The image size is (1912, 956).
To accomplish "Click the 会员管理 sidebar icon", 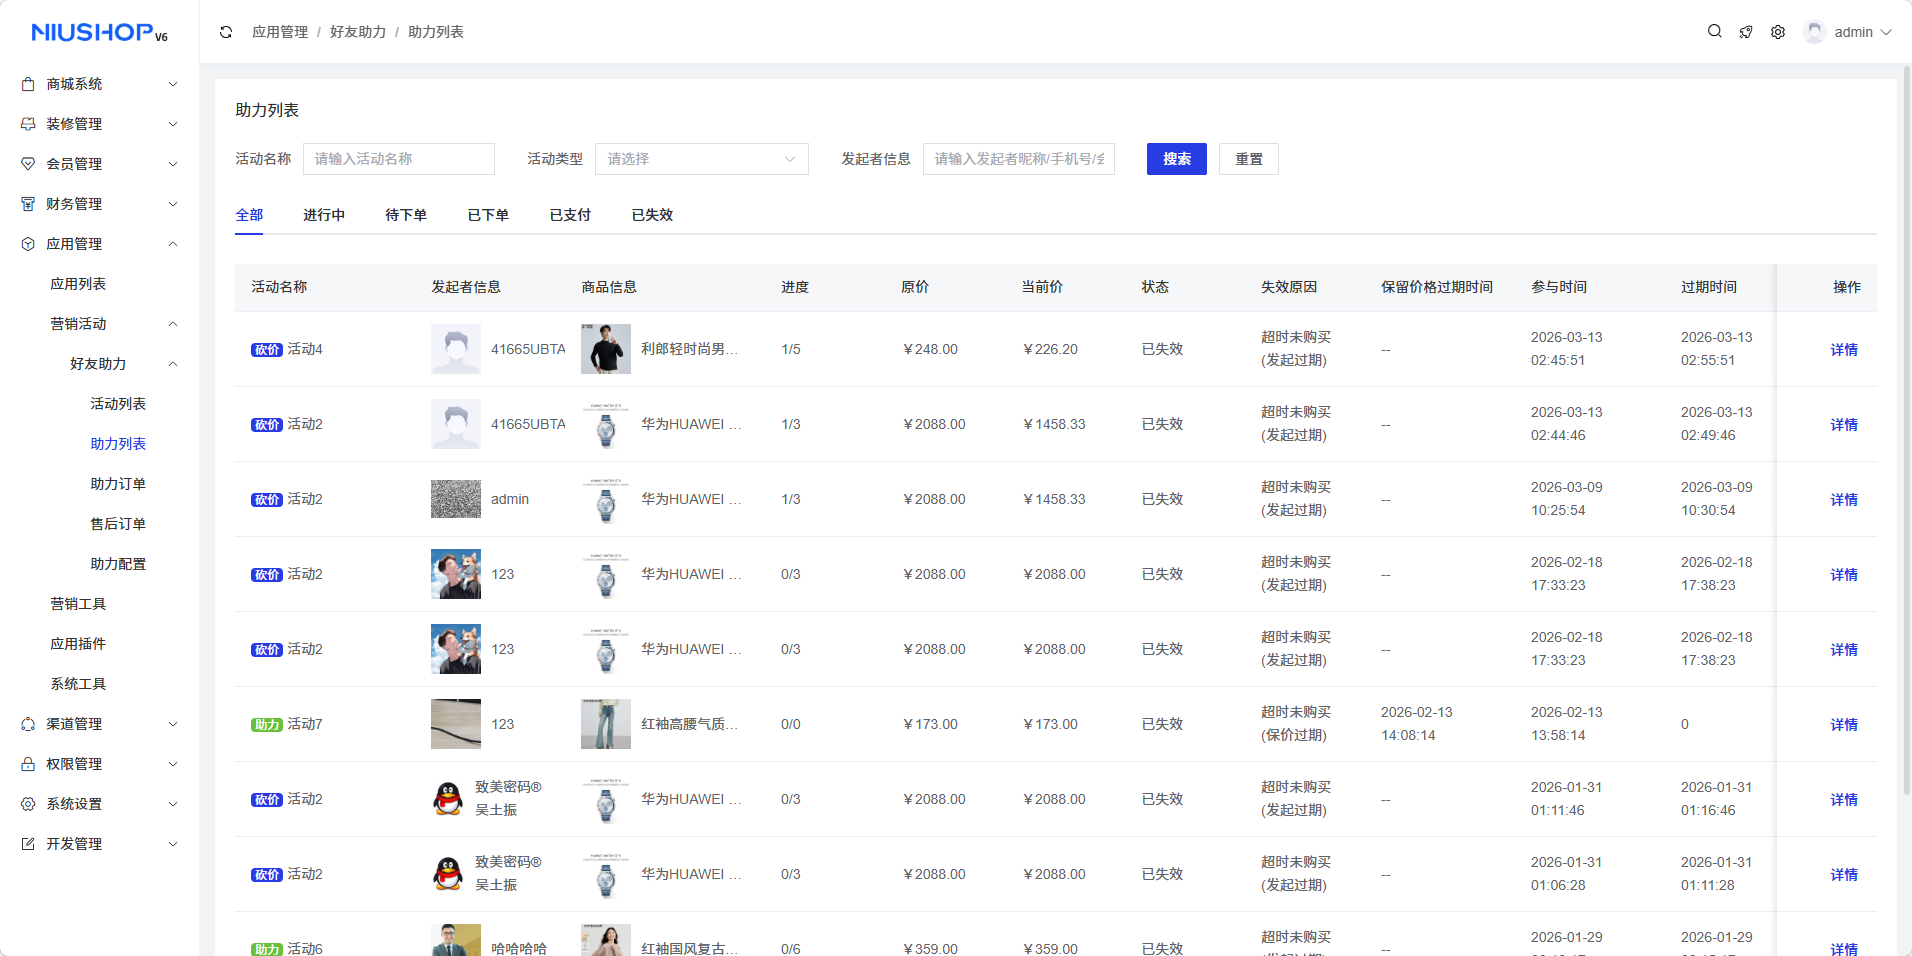I will click(x=28, y=164).
